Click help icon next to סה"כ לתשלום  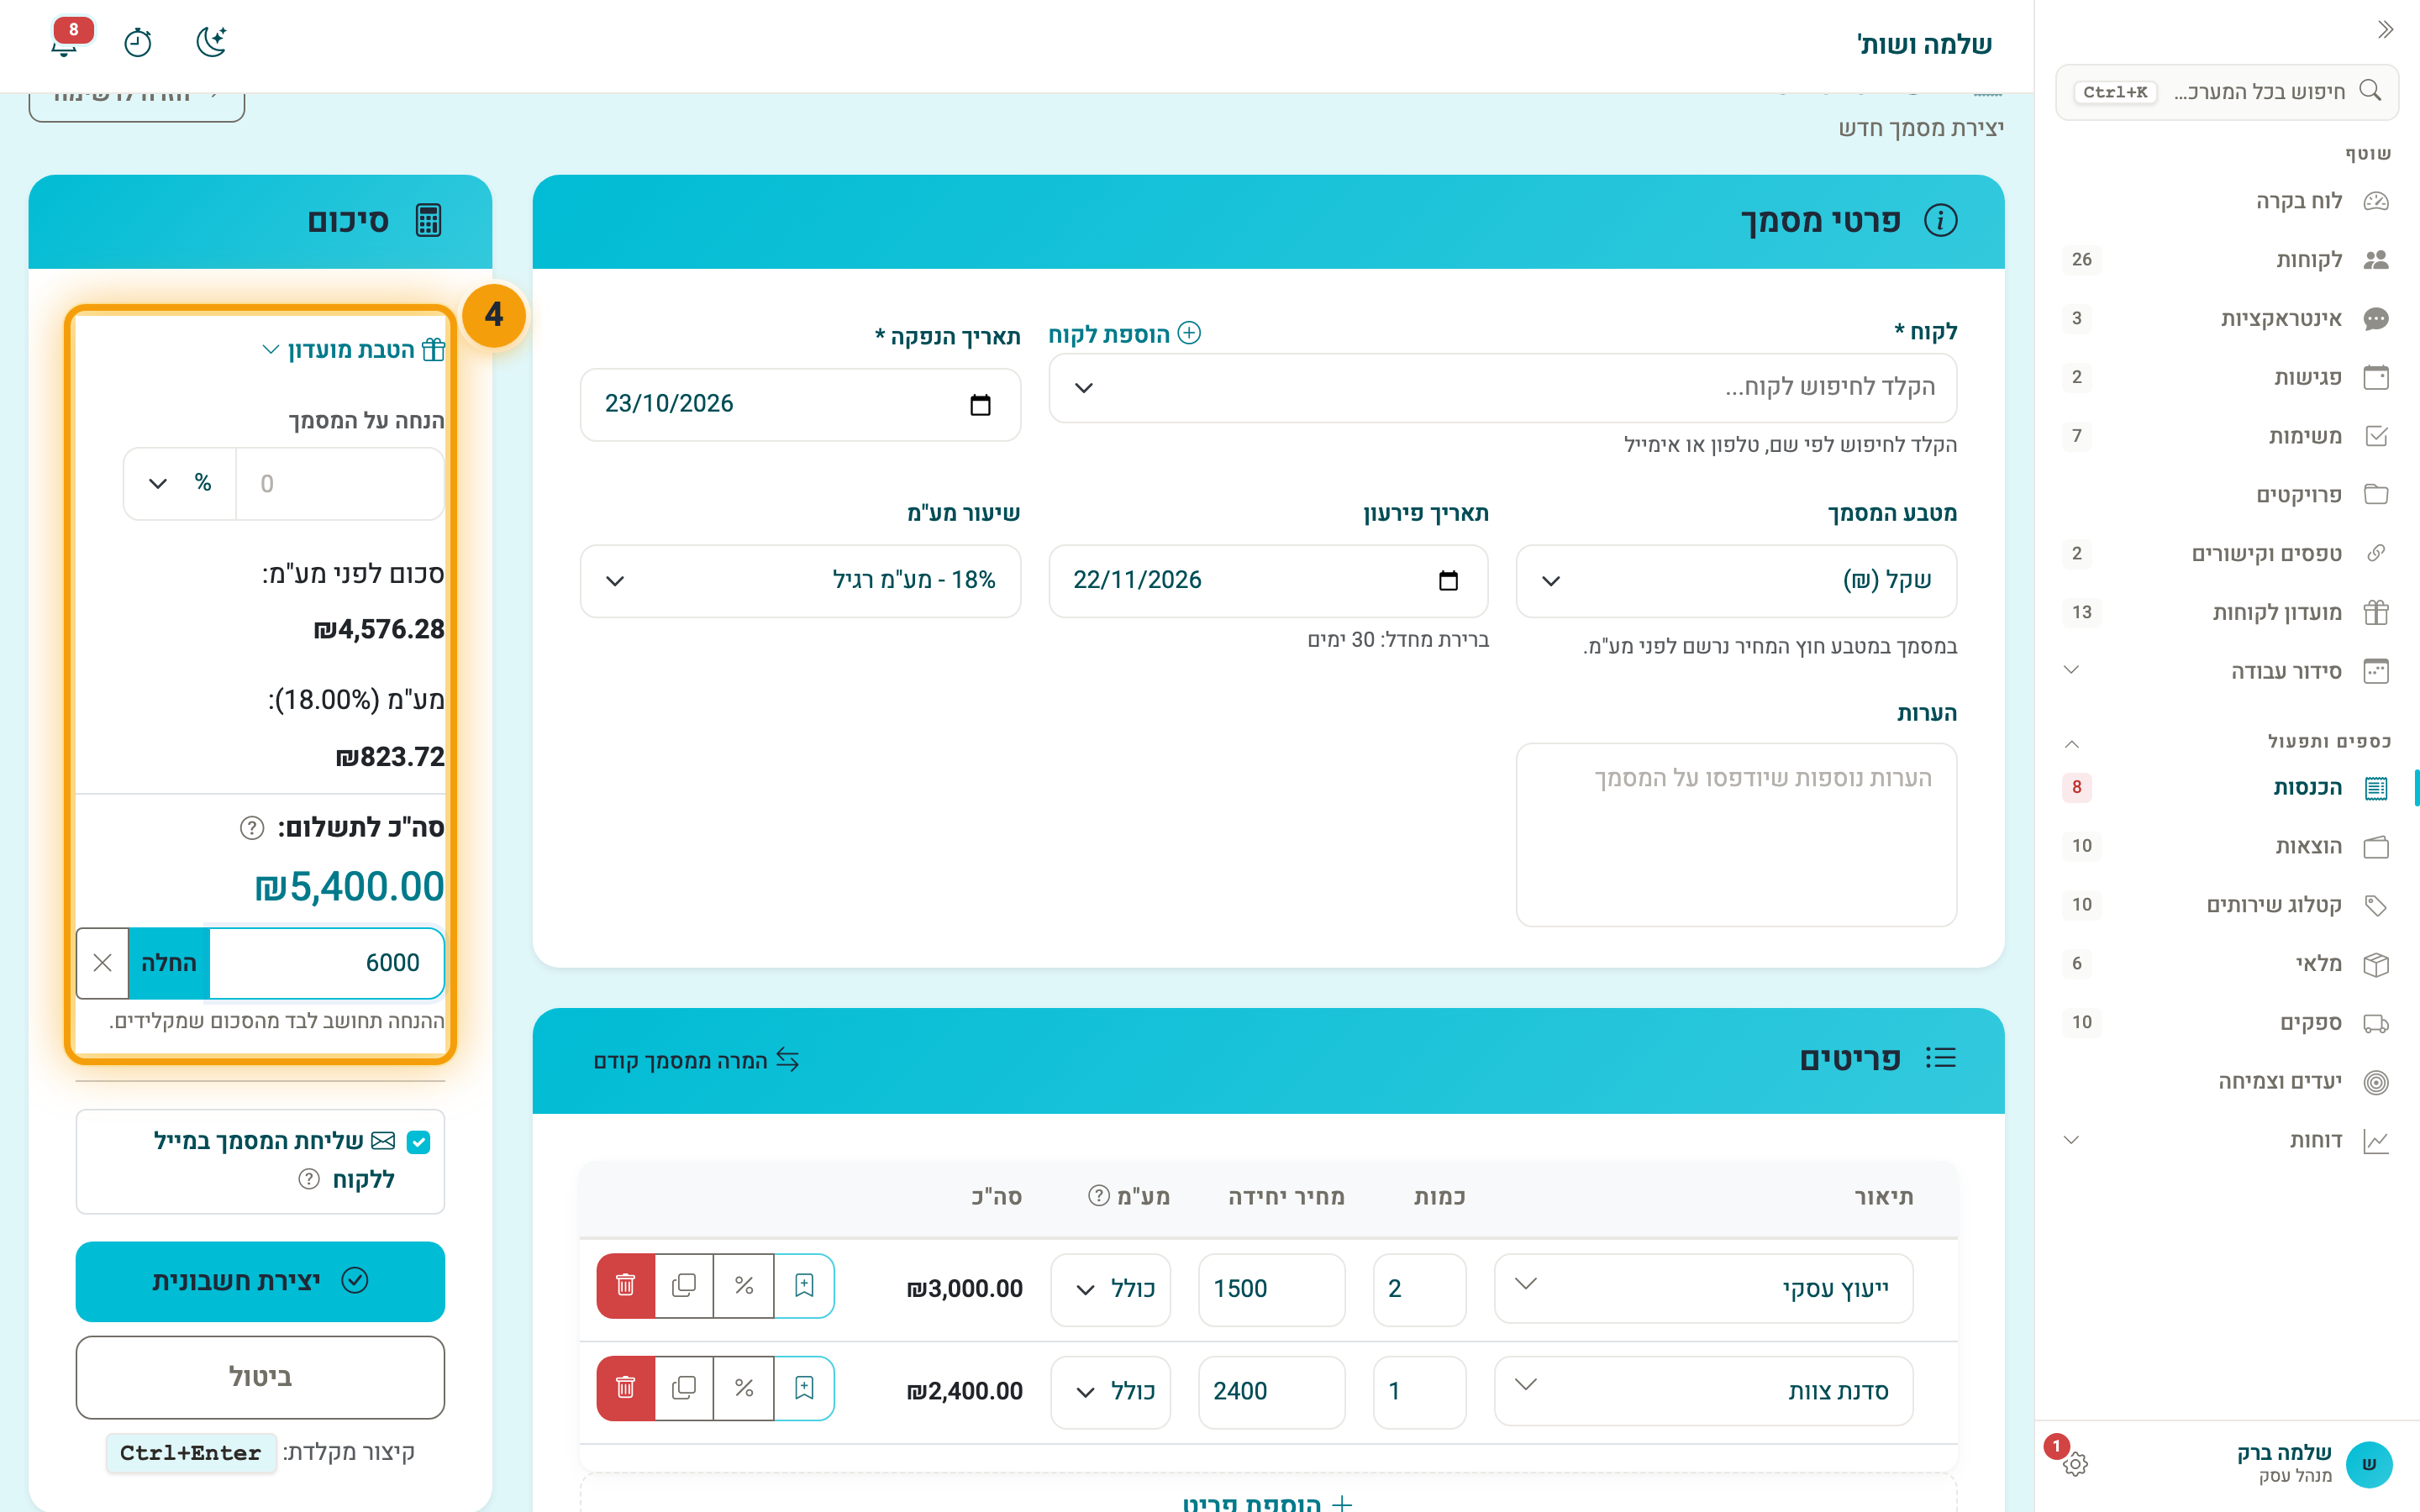[x=252, y=828]
